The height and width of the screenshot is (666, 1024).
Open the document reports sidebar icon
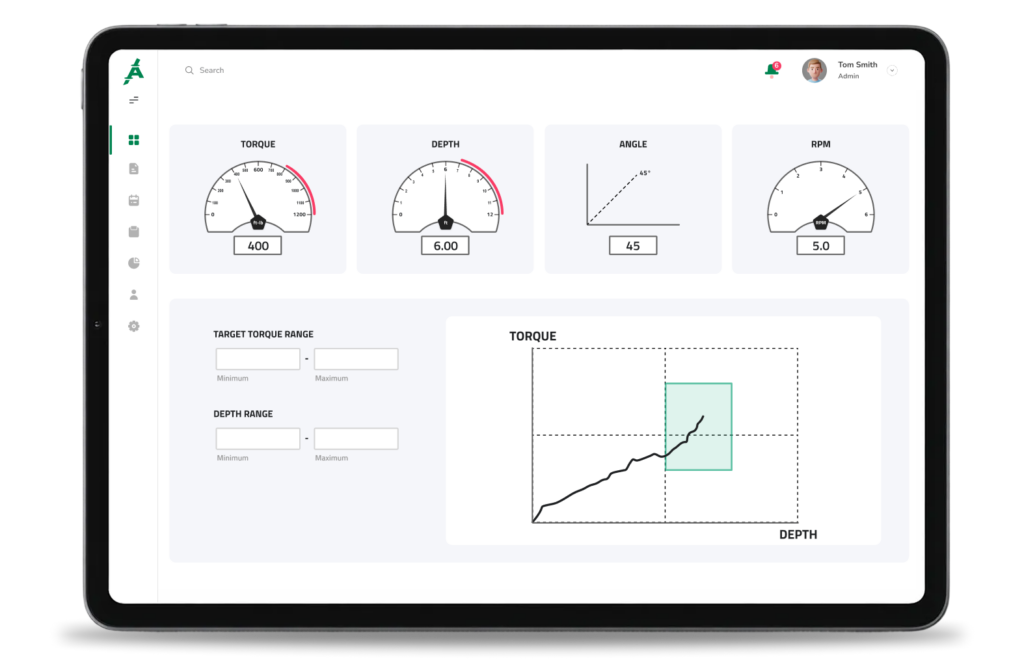(134, 170)
